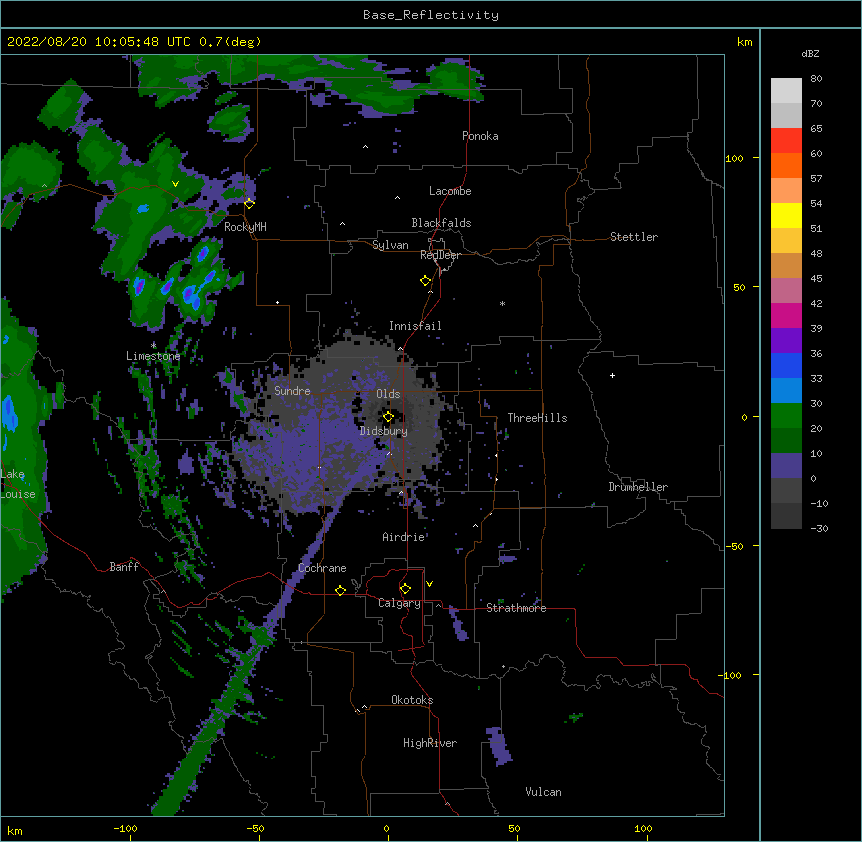The width and height of the screenshot is (862, 842).
Task: Click the Lake Louise label
Action: (x=18, y=484)
